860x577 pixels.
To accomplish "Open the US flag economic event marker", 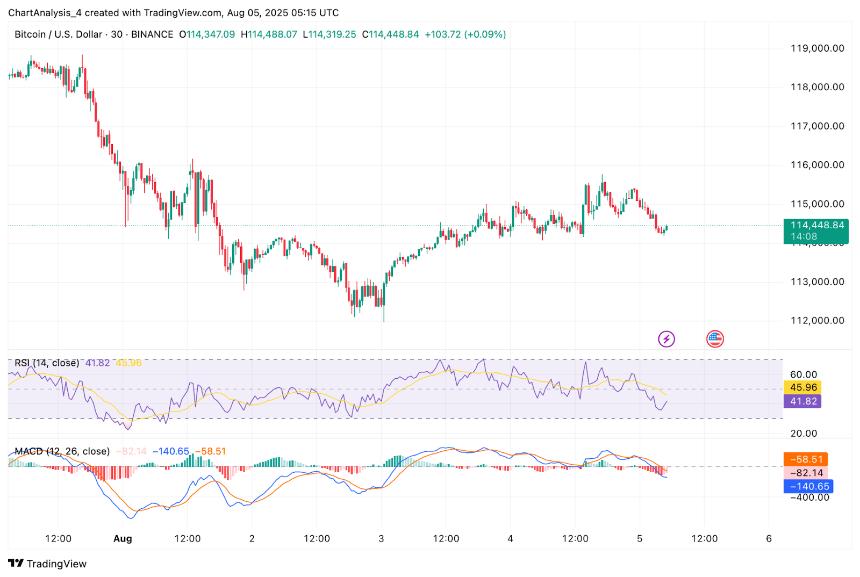I will tap(714, 338).
